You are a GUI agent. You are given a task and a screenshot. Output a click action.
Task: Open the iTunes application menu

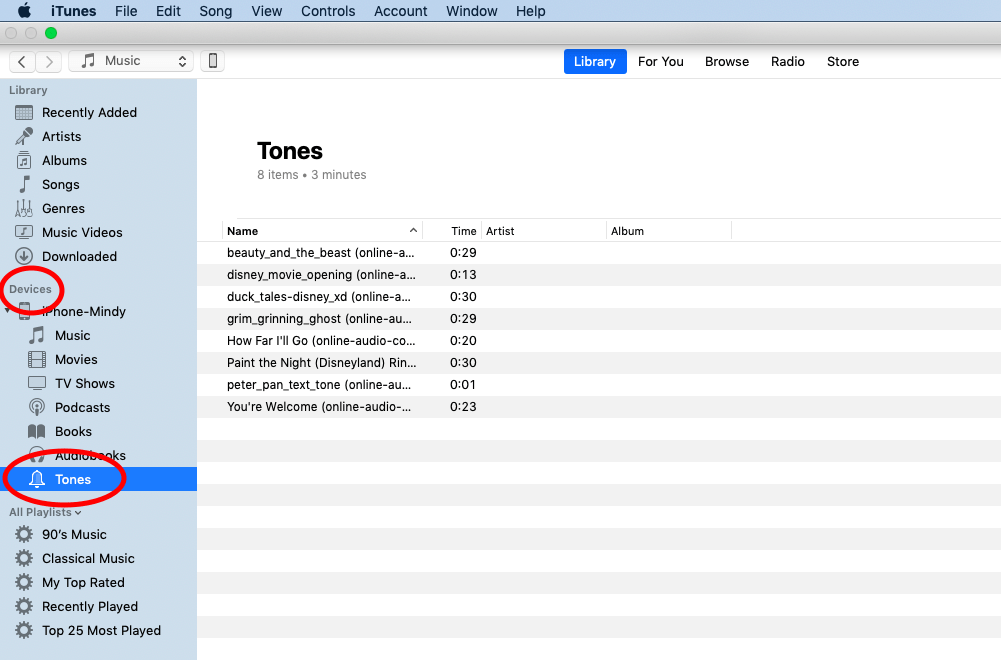pyautogui.click(x=73, y=11)
